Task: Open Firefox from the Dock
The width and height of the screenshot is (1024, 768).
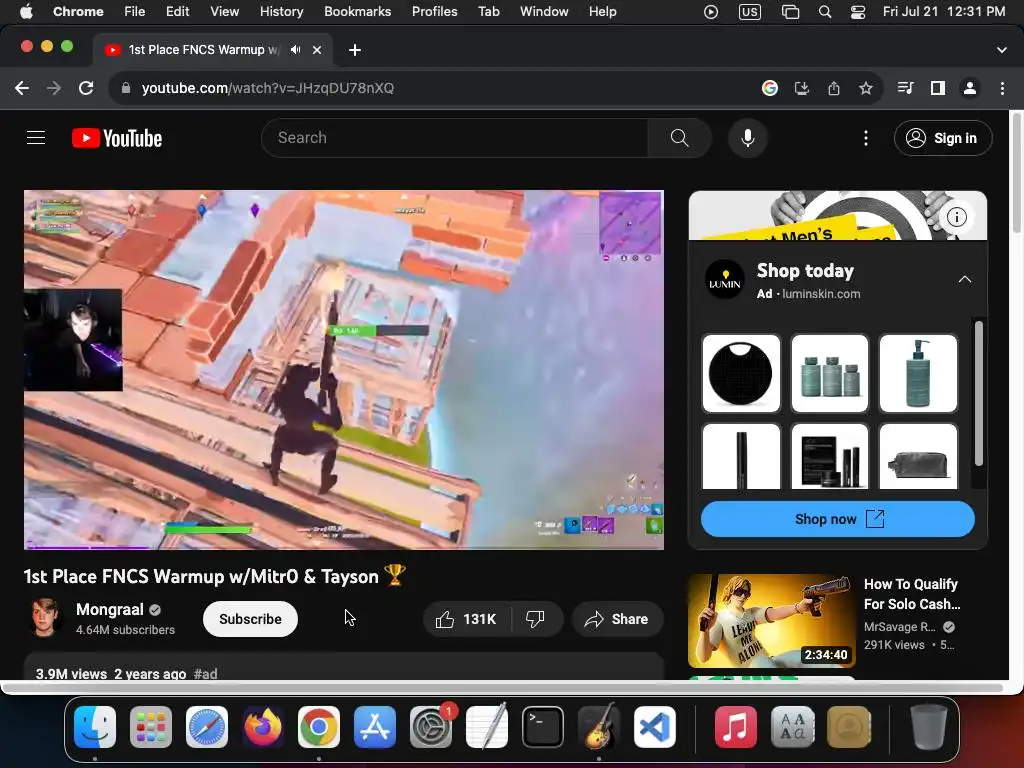Action: pos(263,727)
